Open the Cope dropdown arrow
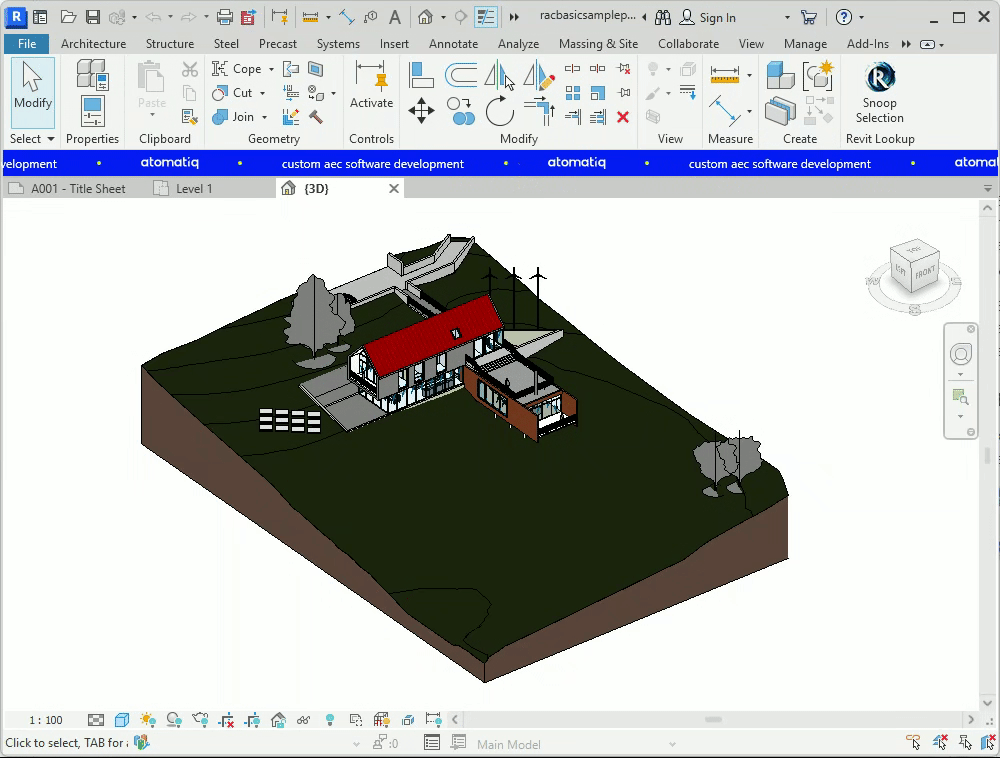The width and height of the screenshot is (1000, 758). (271, 69)
